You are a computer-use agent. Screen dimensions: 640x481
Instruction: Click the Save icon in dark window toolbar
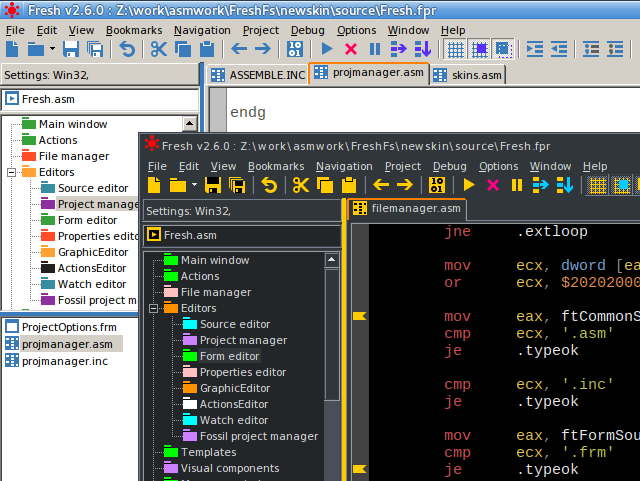[213, 185]
